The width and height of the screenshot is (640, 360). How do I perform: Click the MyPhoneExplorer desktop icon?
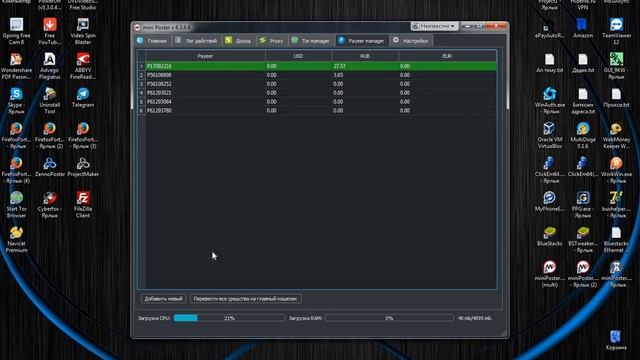click(x=550, y=202)
